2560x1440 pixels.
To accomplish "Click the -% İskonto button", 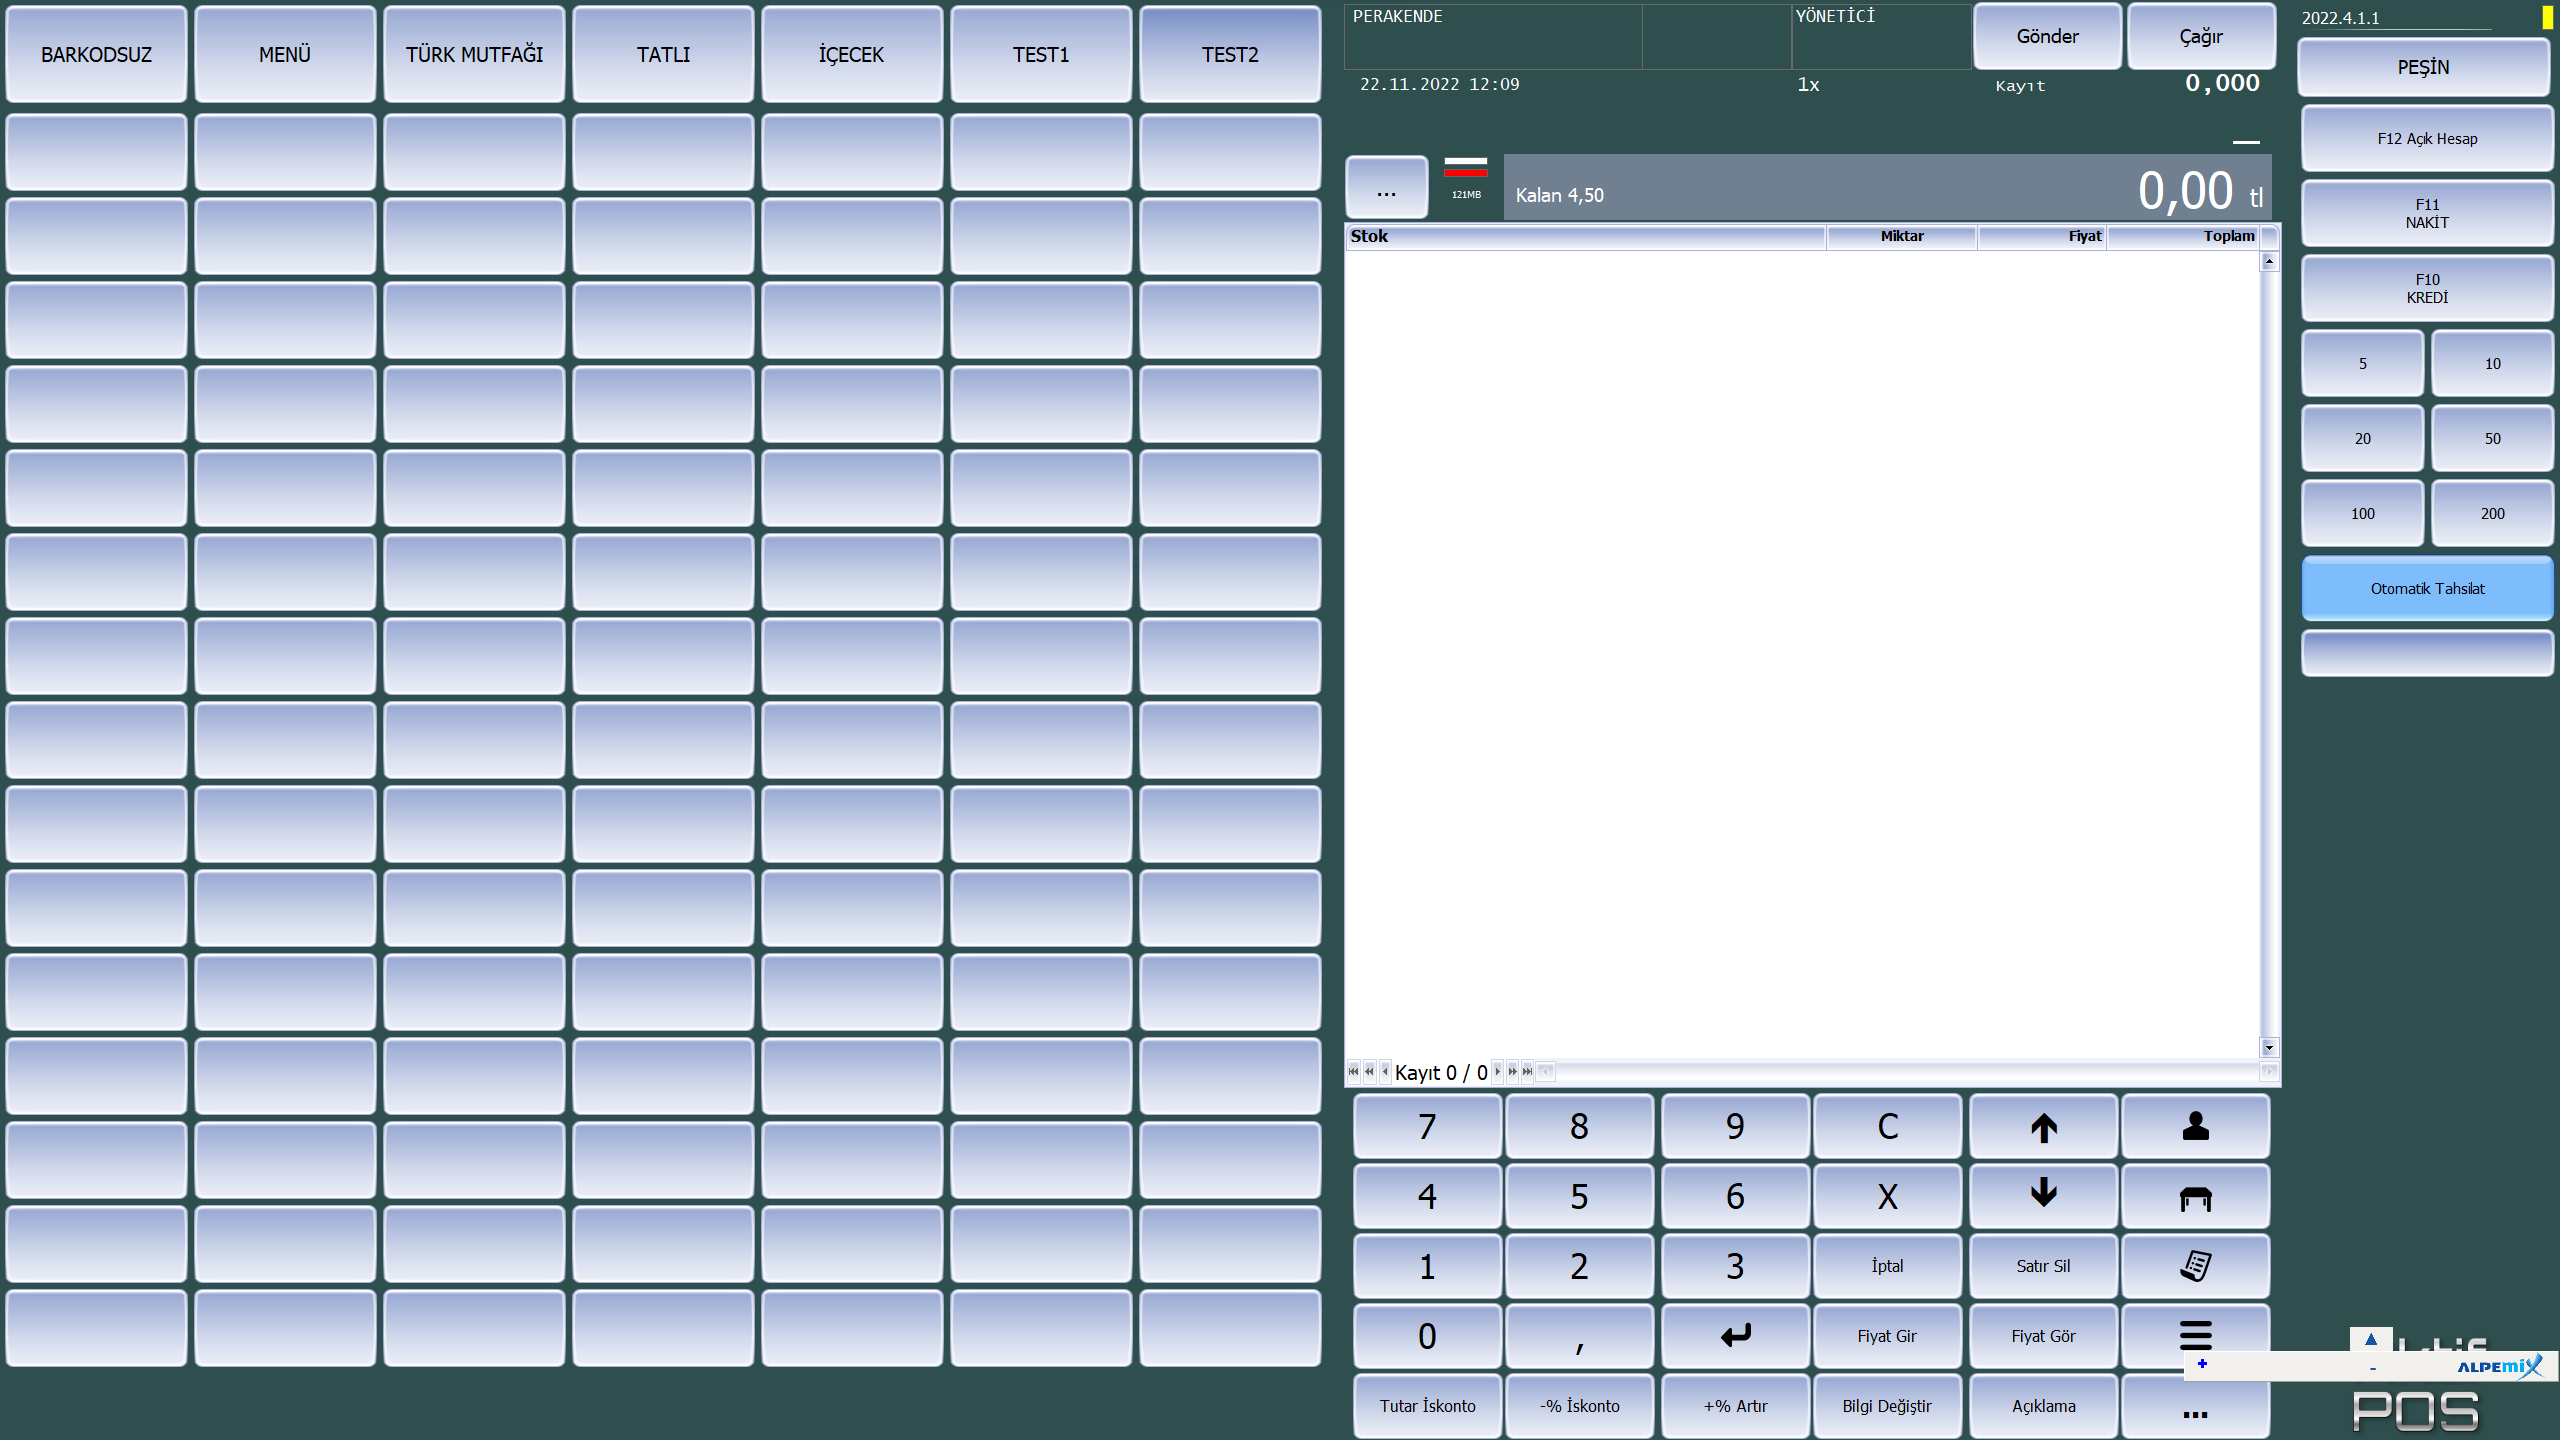I will pos(1579,1406).
